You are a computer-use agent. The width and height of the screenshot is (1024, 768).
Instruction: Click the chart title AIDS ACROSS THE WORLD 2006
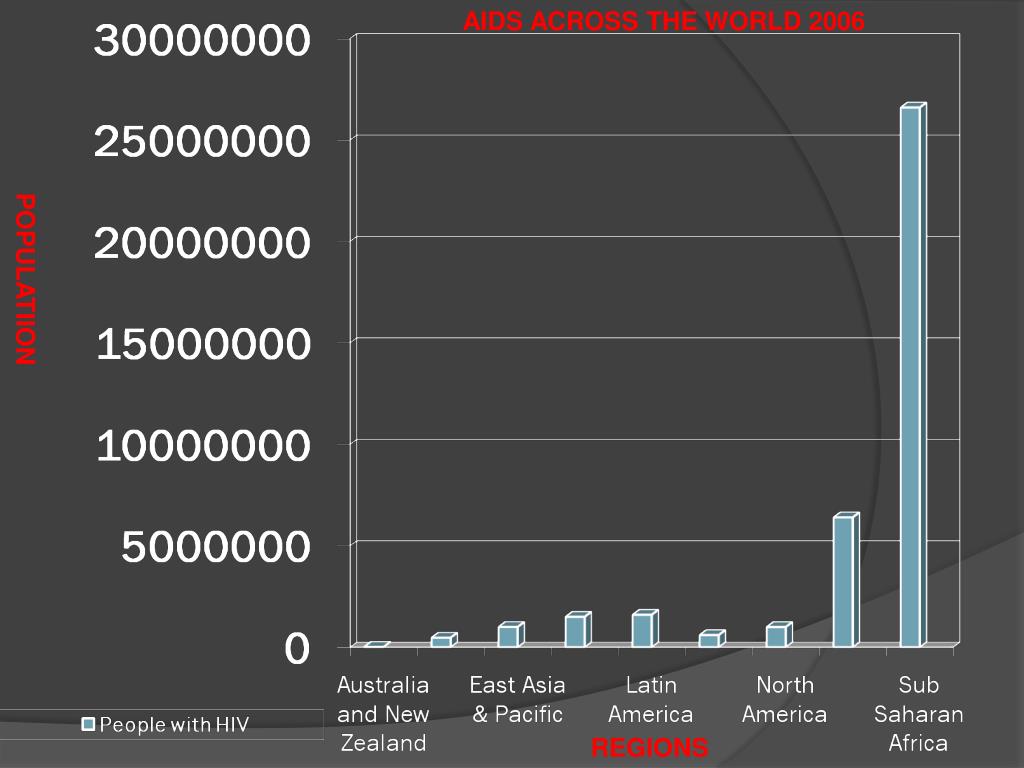pos(664,21)
